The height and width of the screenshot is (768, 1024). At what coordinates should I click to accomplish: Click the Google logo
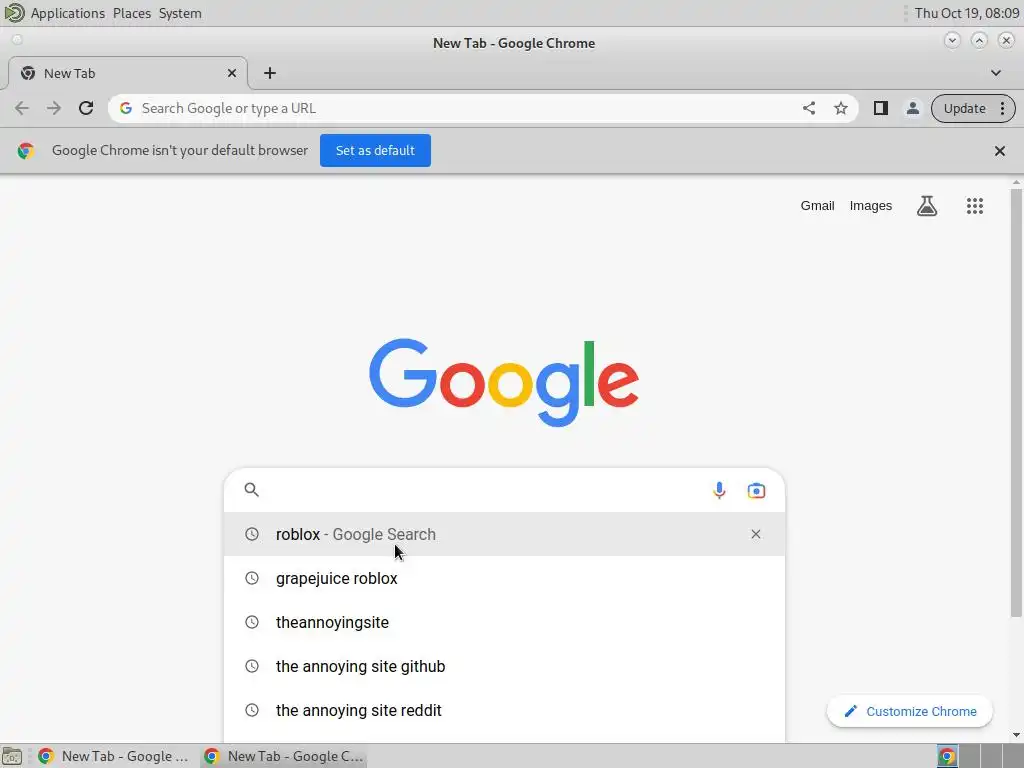coord(504,382)
